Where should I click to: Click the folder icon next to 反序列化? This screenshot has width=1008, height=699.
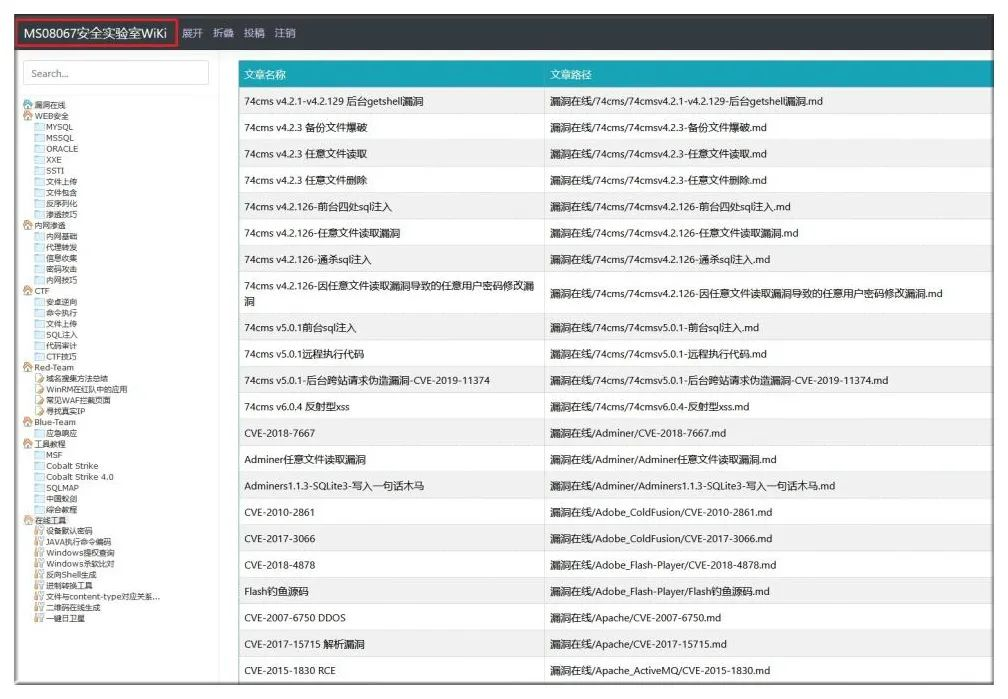(x=39, y=203)
